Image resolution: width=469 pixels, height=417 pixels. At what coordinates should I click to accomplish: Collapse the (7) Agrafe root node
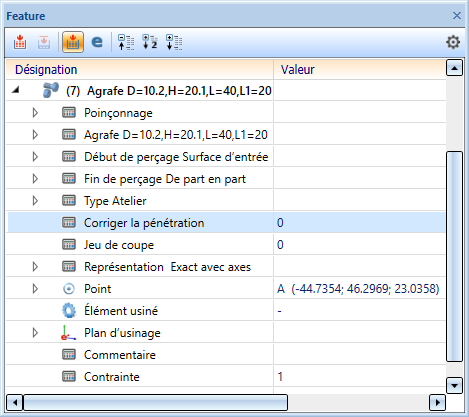click(15, 90)
